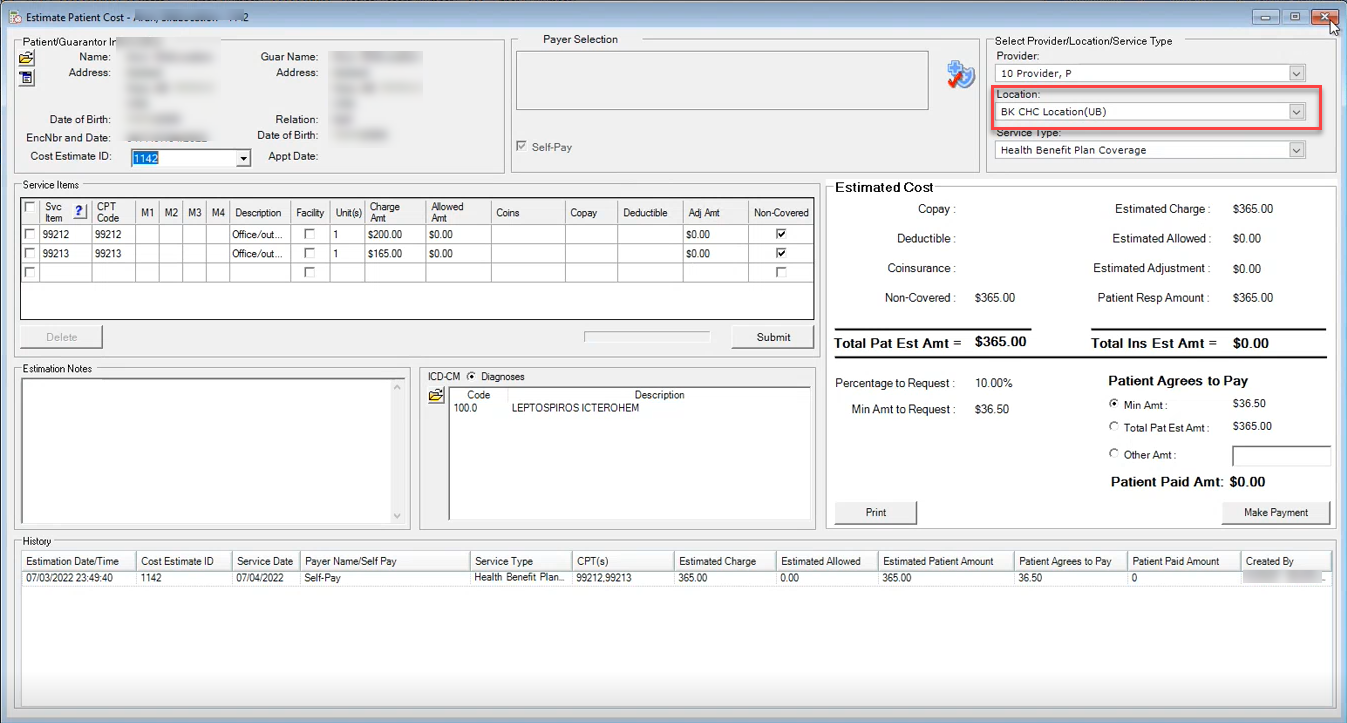
Task: Toggle Facility checkbox for 99212 row
Action: pyautogui.click(x=310, y=234)
